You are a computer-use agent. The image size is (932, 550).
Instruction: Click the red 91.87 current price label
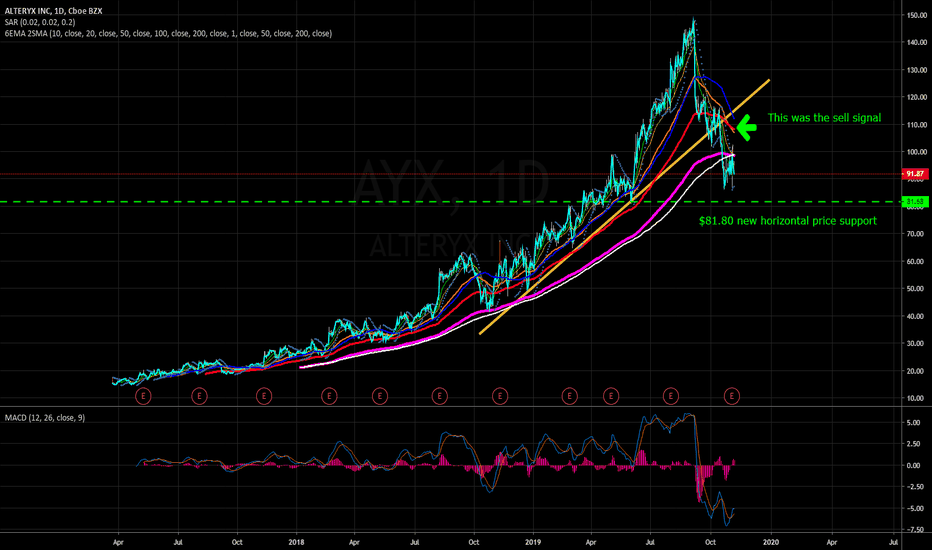915,174
